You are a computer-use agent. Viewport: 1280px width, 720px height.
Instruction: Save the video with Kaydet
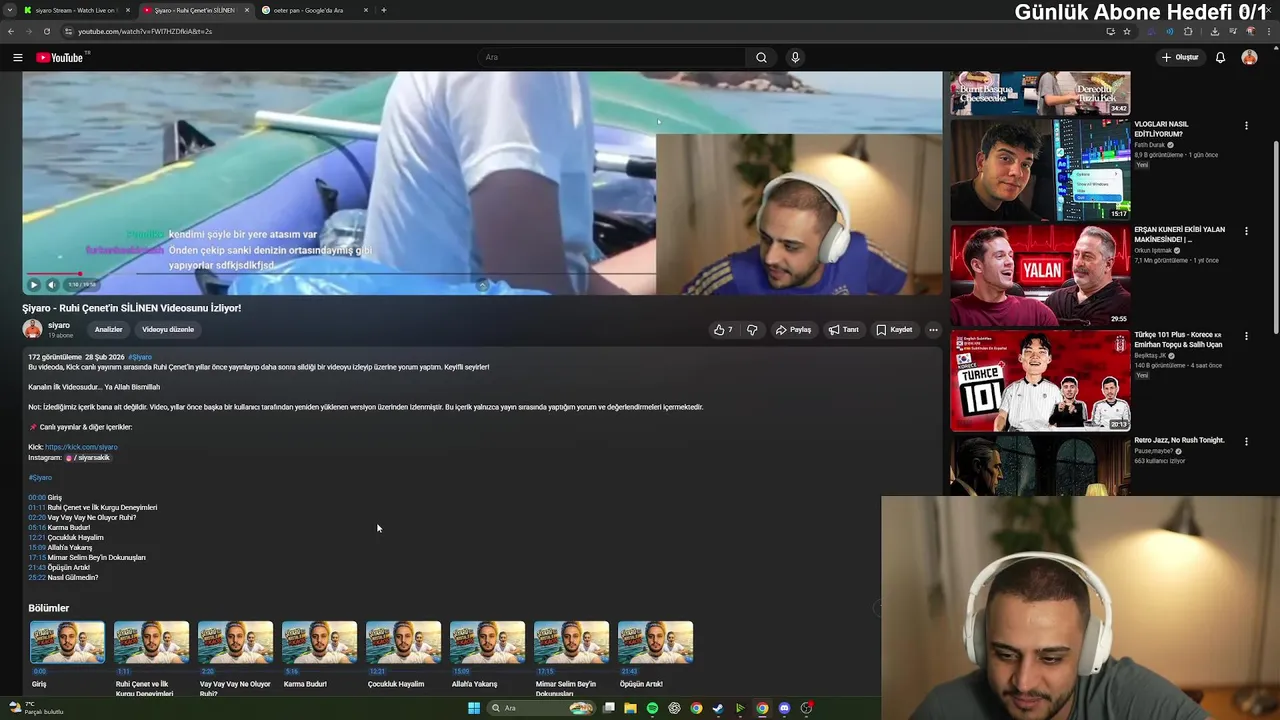click(x=894, y=329)
